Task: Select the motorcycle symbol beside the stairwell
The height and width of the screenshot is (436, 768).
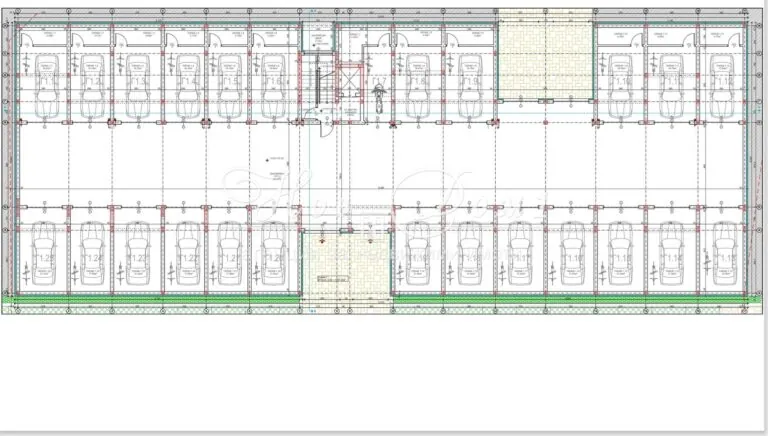Action: pos(379,97)
